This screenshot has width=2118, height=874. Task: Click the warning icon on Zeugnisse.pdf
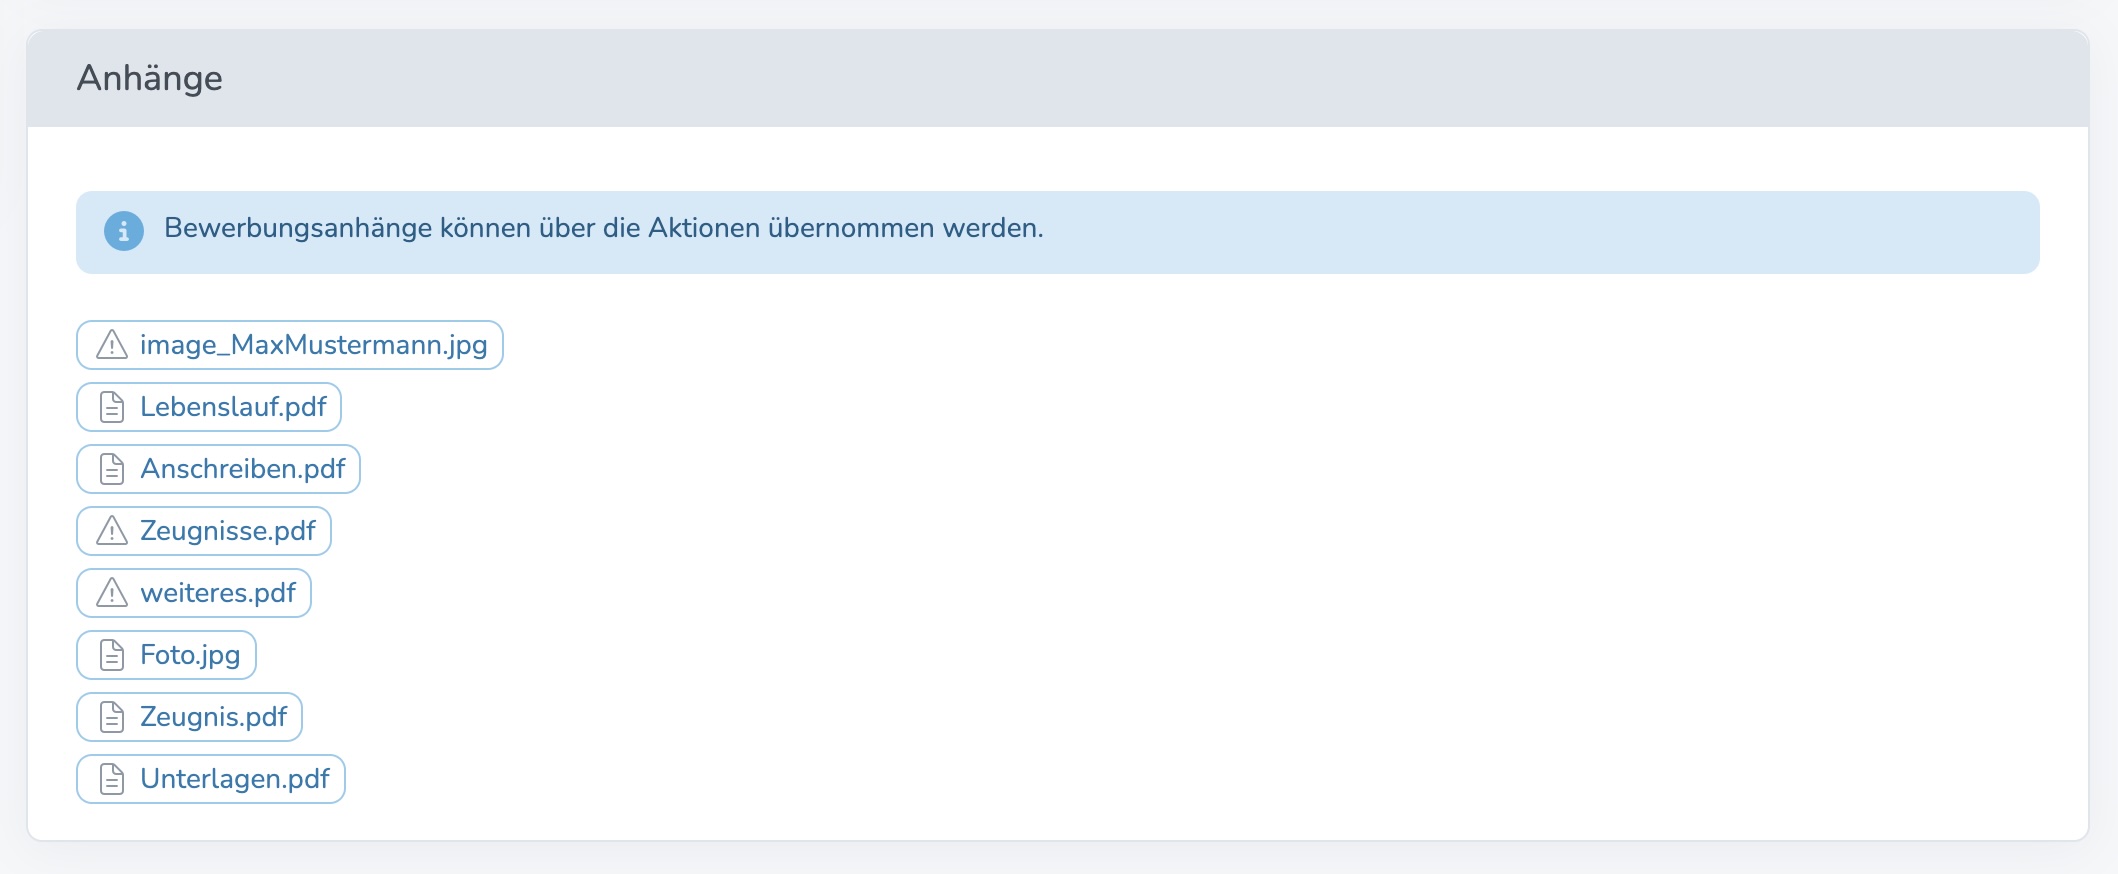pos(110,531)
